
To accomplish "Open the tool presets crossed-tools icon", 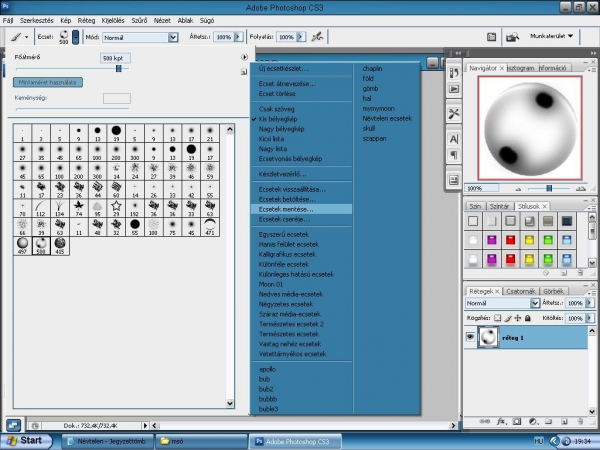I will 454,114.
